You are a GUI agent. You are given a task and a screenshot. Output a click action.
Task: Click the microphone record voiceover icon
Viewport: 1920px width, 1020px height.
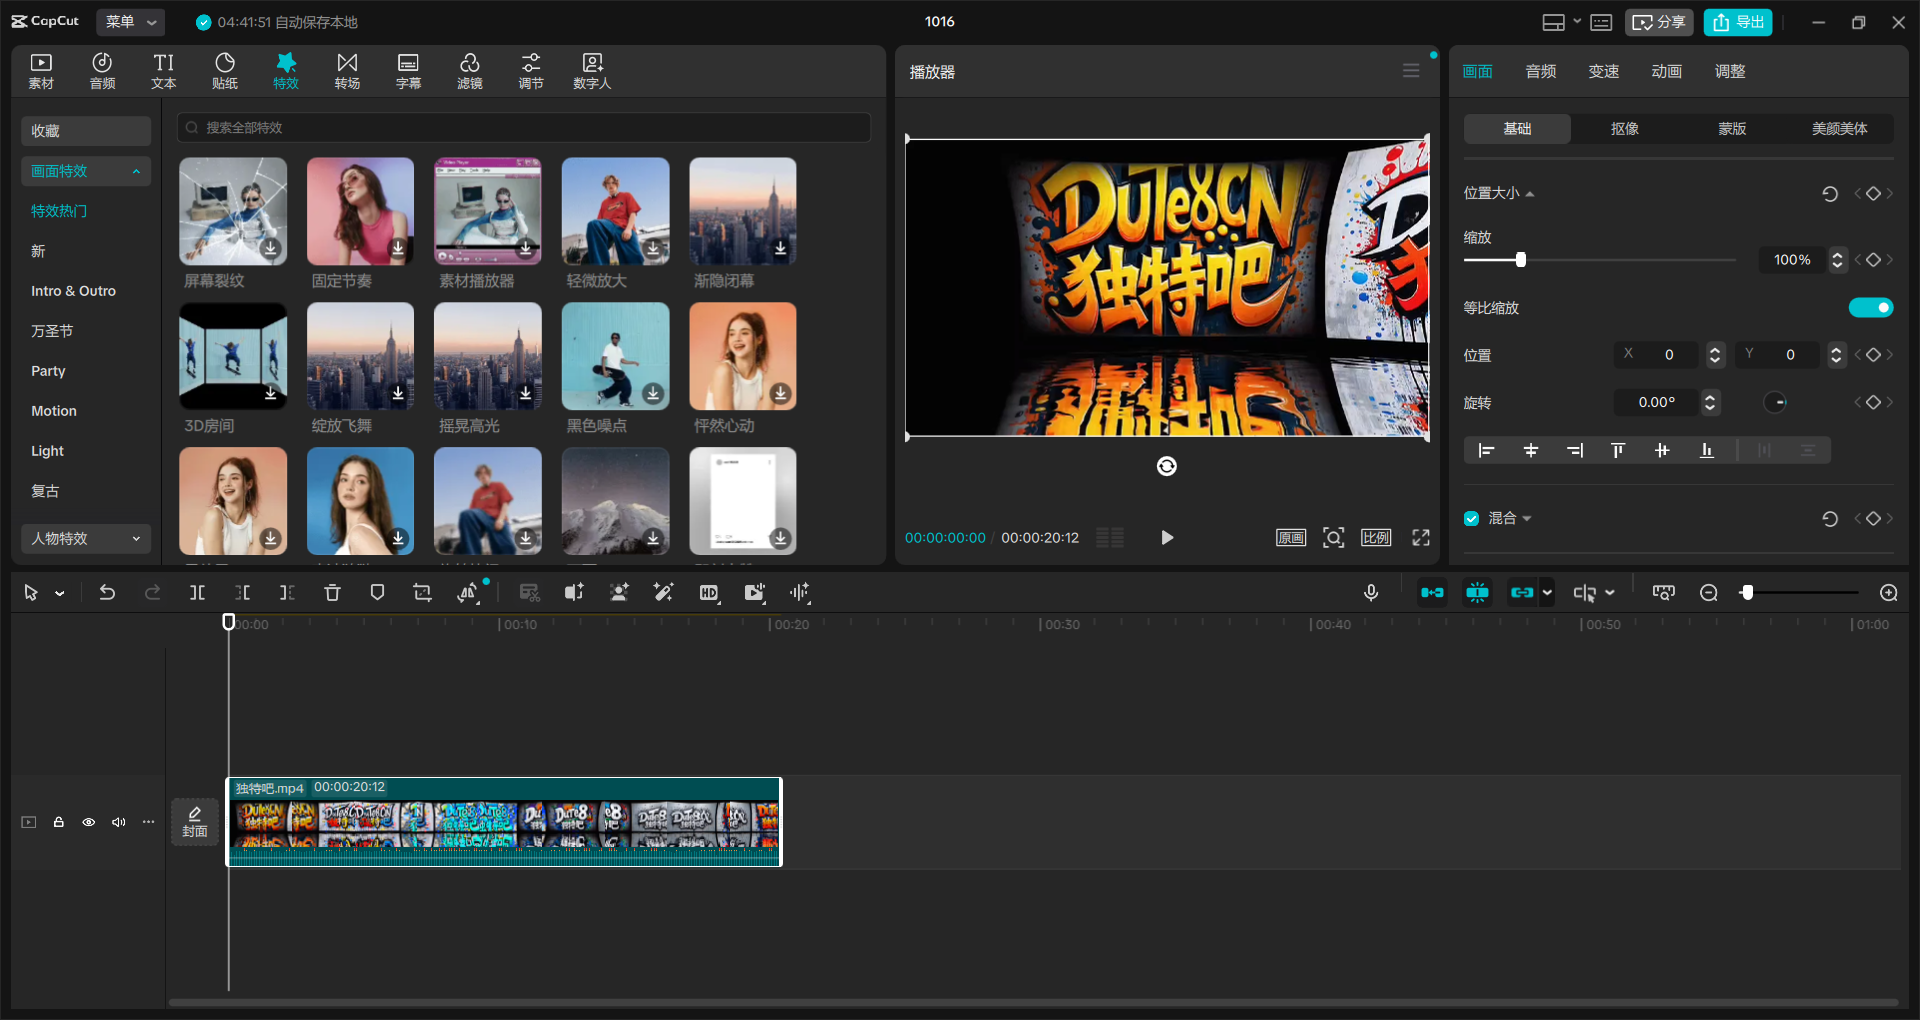point(1371,593)
